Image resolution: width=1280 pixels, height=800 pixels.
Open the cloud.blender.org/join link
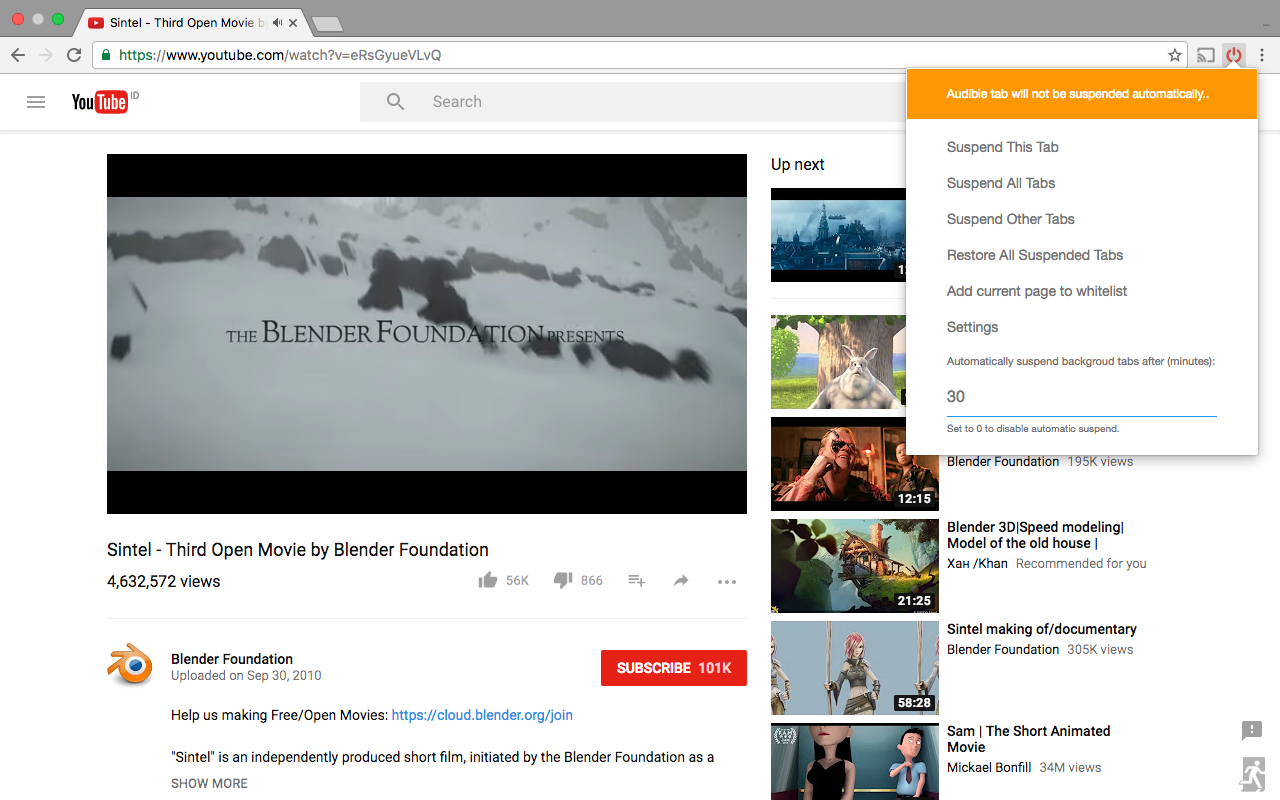482,715
